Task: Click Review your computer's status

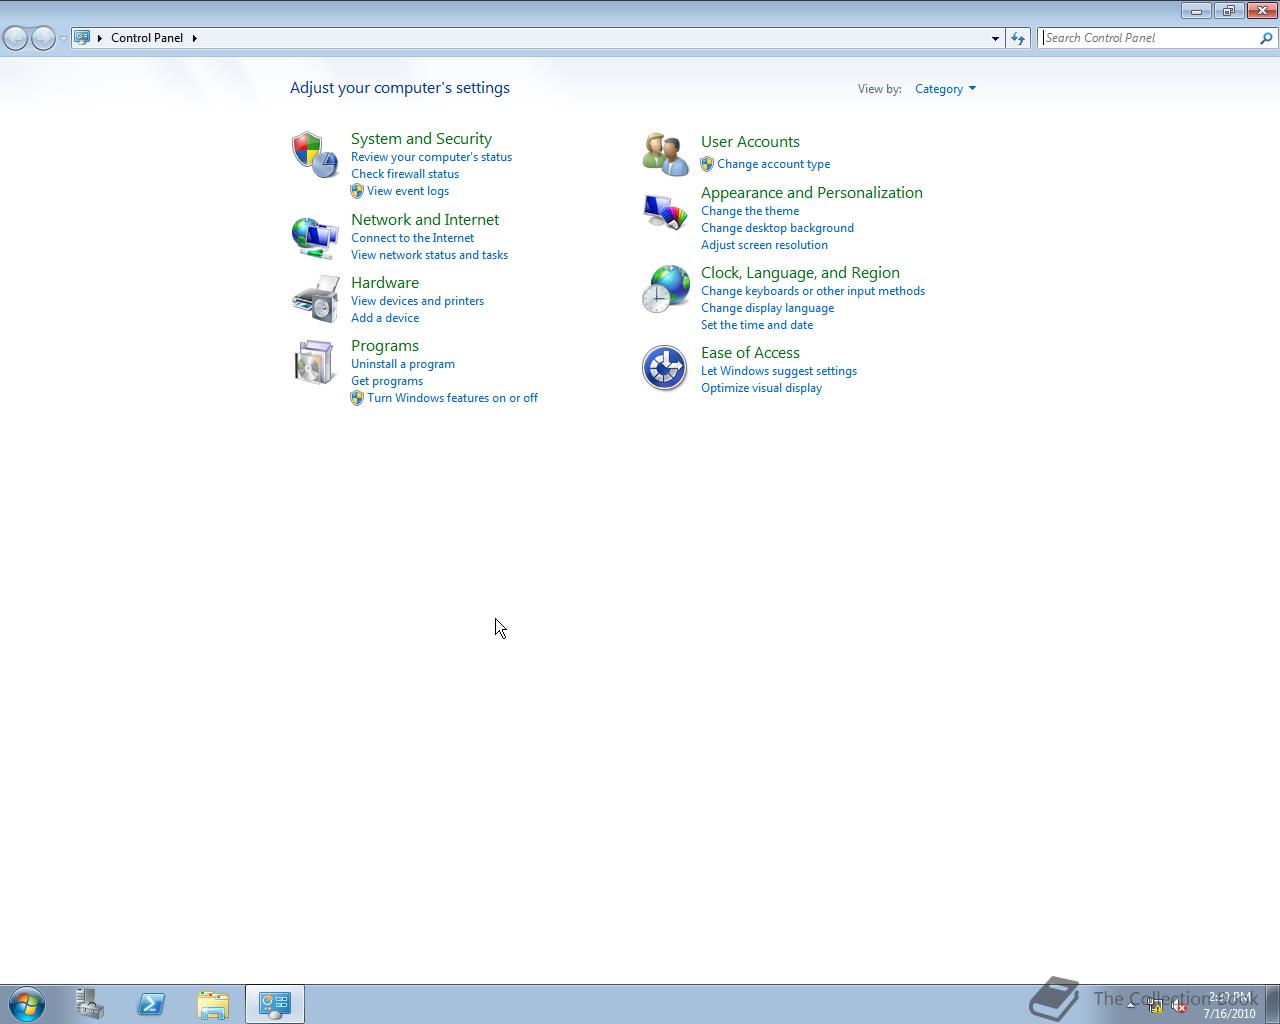Action: coord(431,157)
